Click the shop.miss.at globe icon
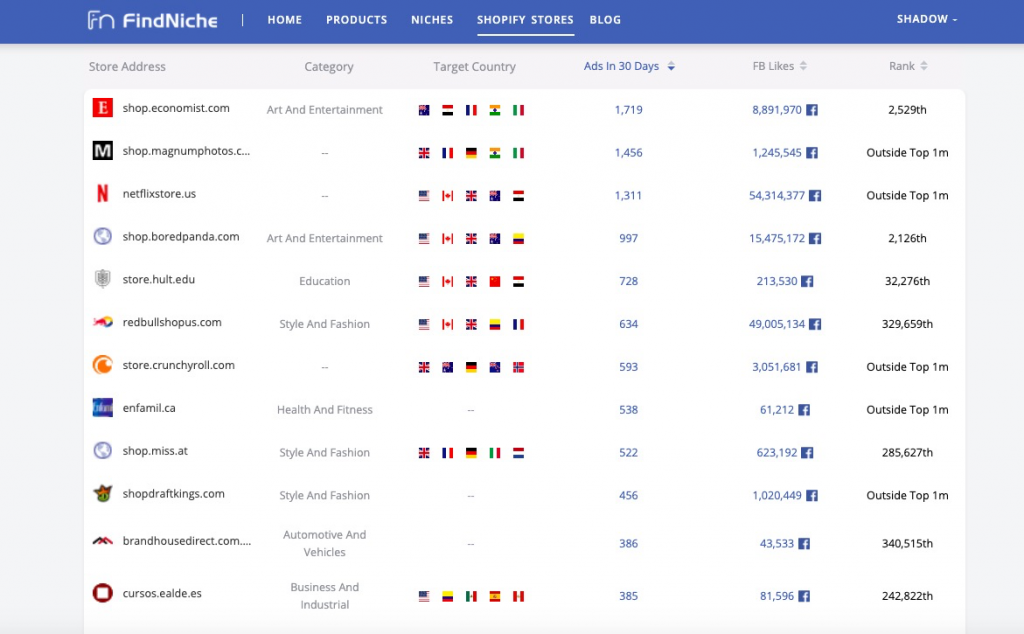The height and width of the screenshot is (634, 1024). point(103,451)
